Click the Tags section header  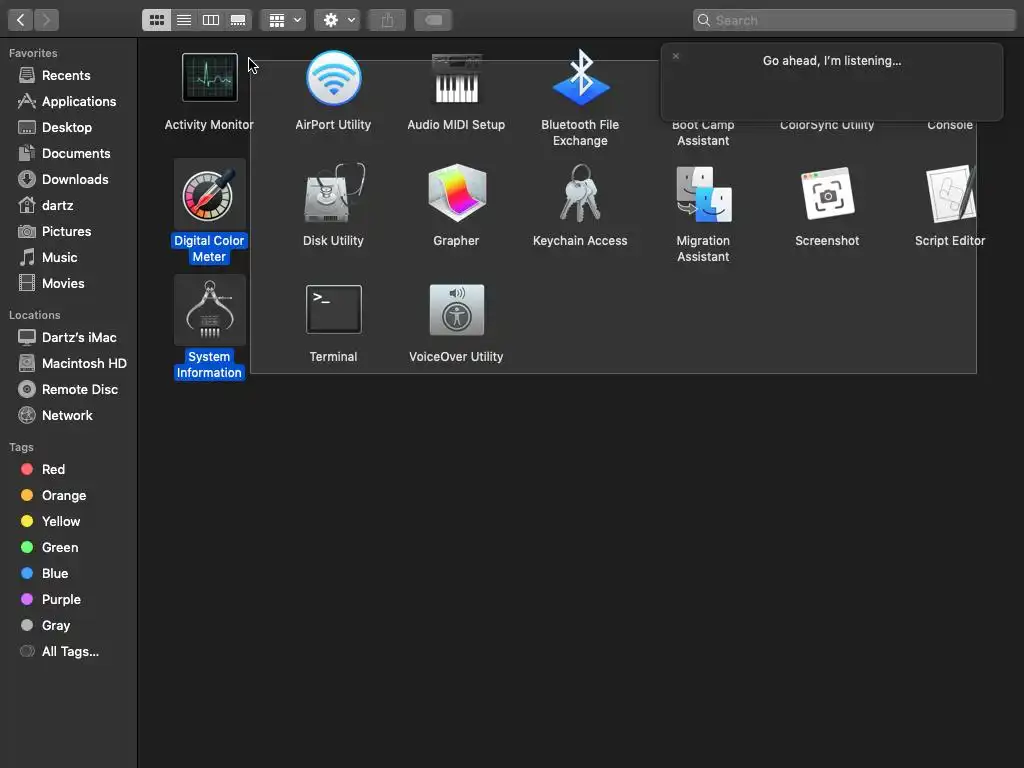(22, 447)
